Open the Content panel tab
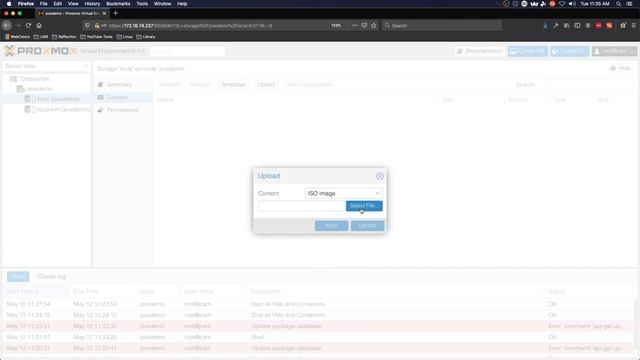The height and width of the screenshot is (360, 640). pyautogui.click(x=117, y=97)
